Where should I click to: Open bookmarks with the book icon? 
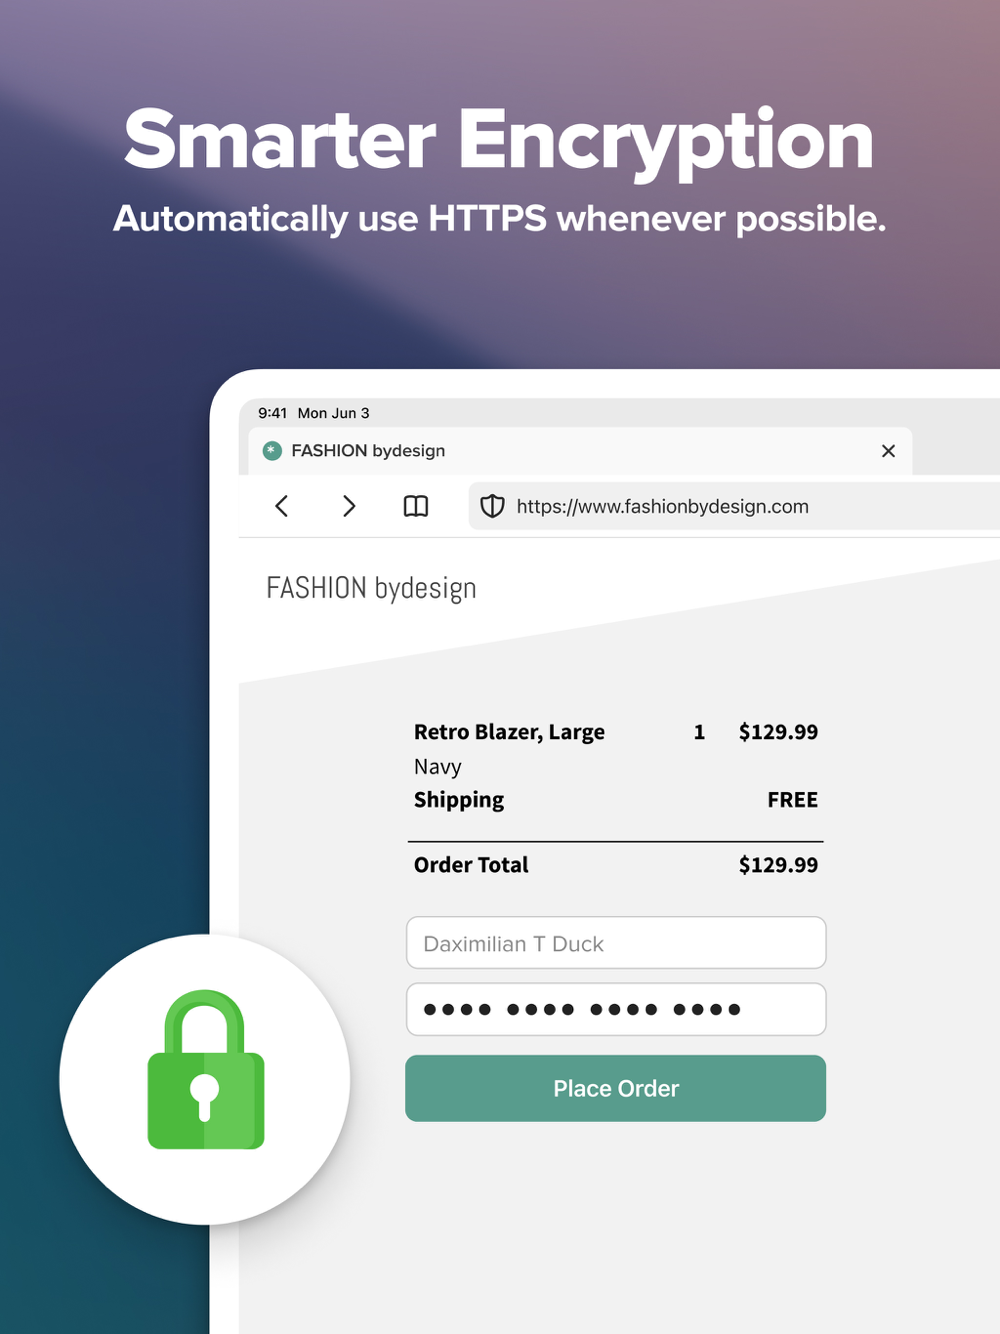tap(416, 506)
